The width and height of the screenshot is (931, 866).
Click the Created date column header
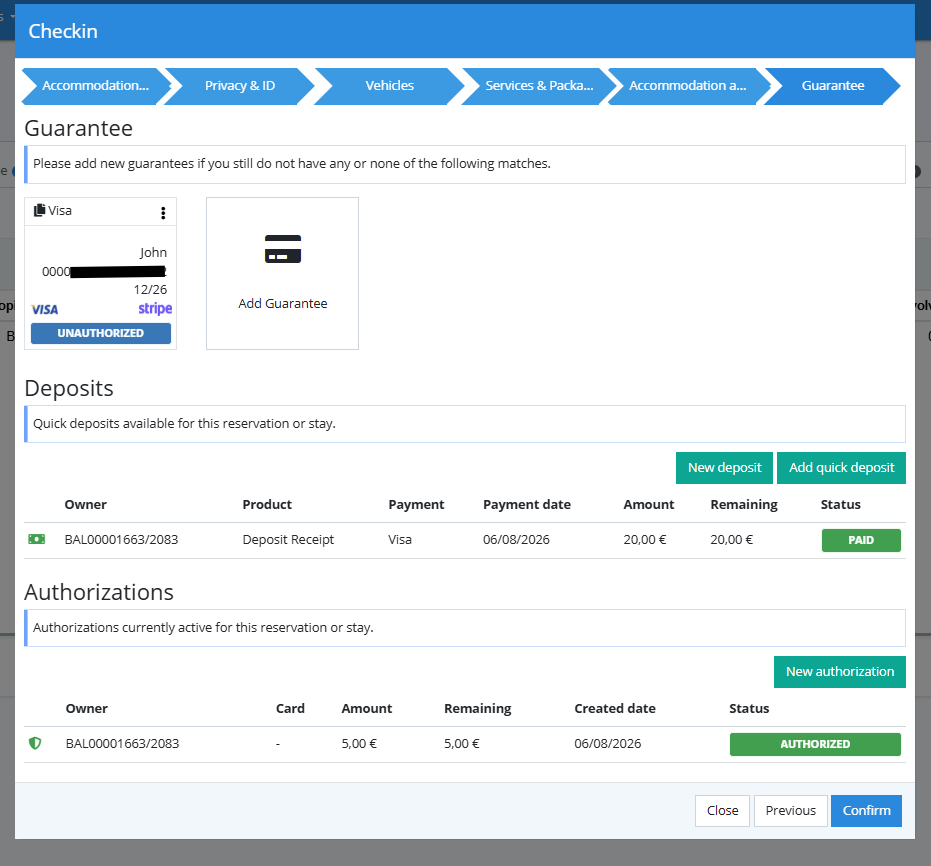pyautogui.click(x=615, y=709)
